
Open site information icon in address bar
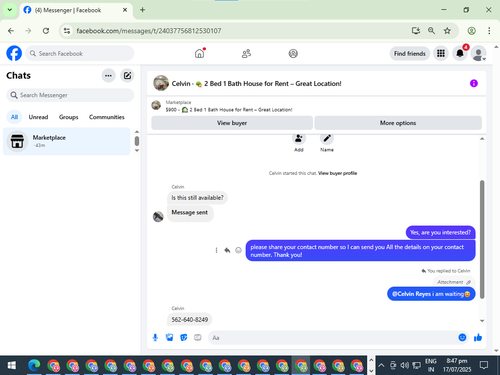tap(67, 31)
